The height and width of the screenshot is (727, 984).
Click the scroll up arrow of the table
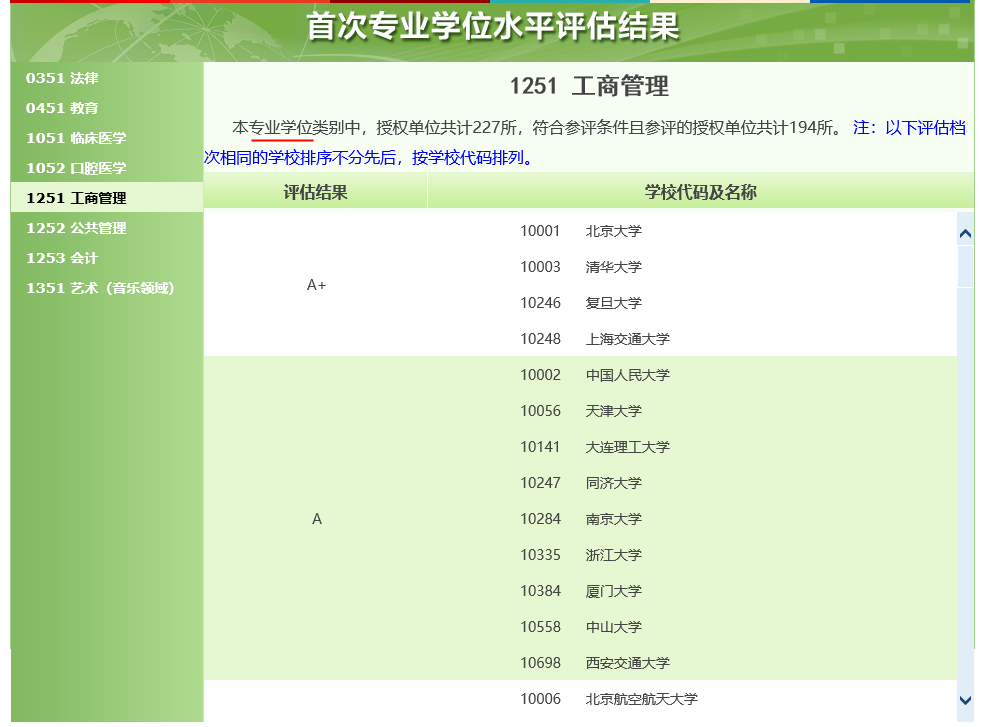(x=965, y=234)
